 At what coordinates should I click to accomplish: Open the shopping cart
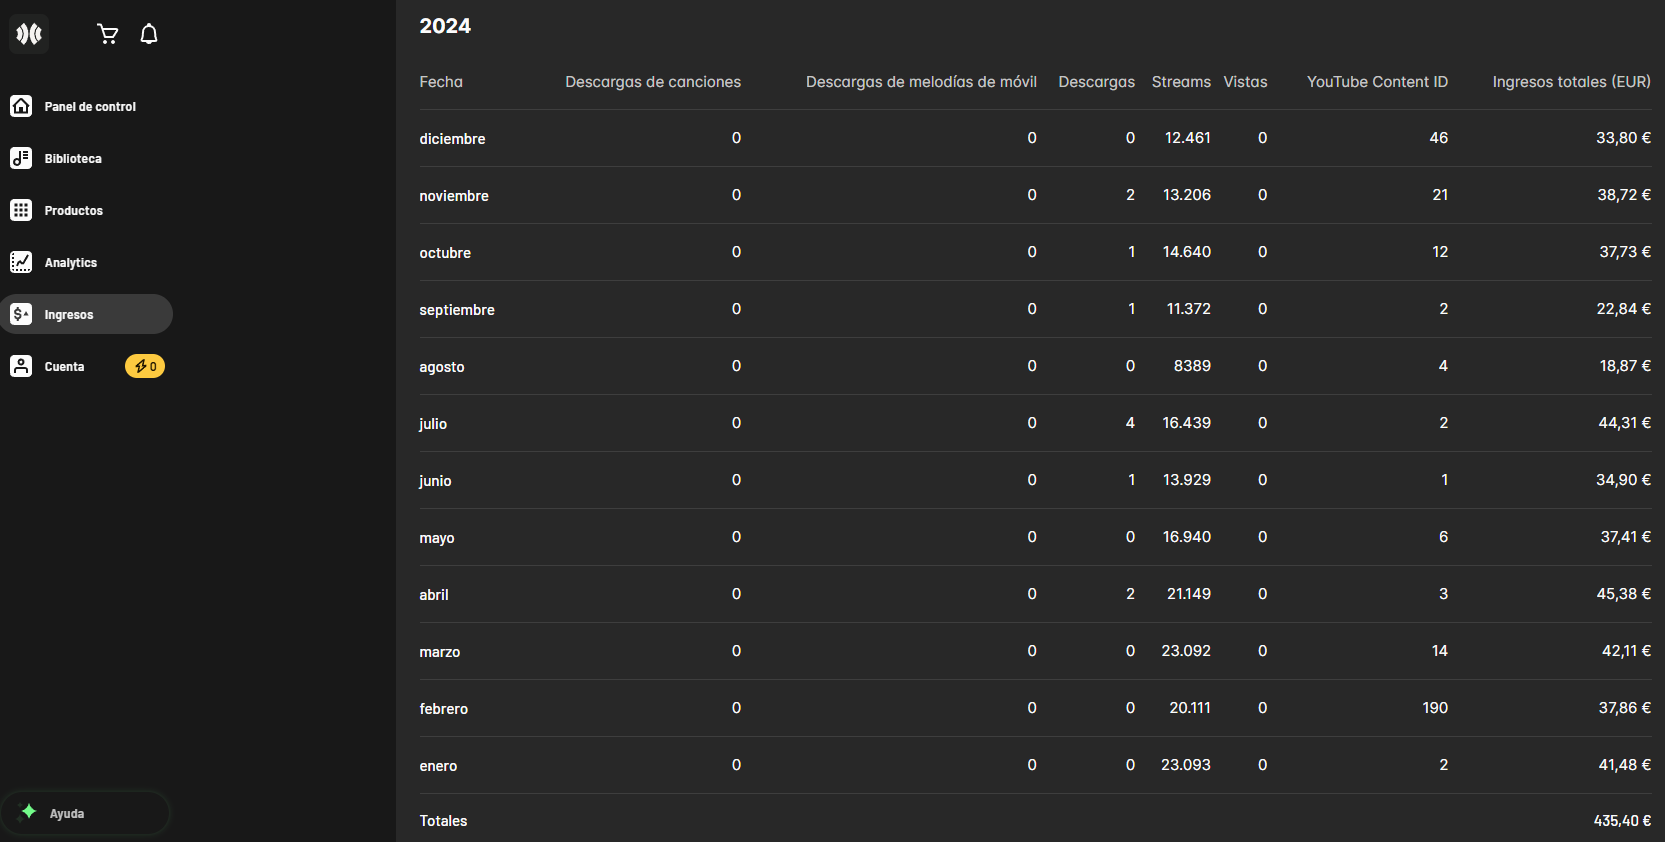(x=108, y=34)
